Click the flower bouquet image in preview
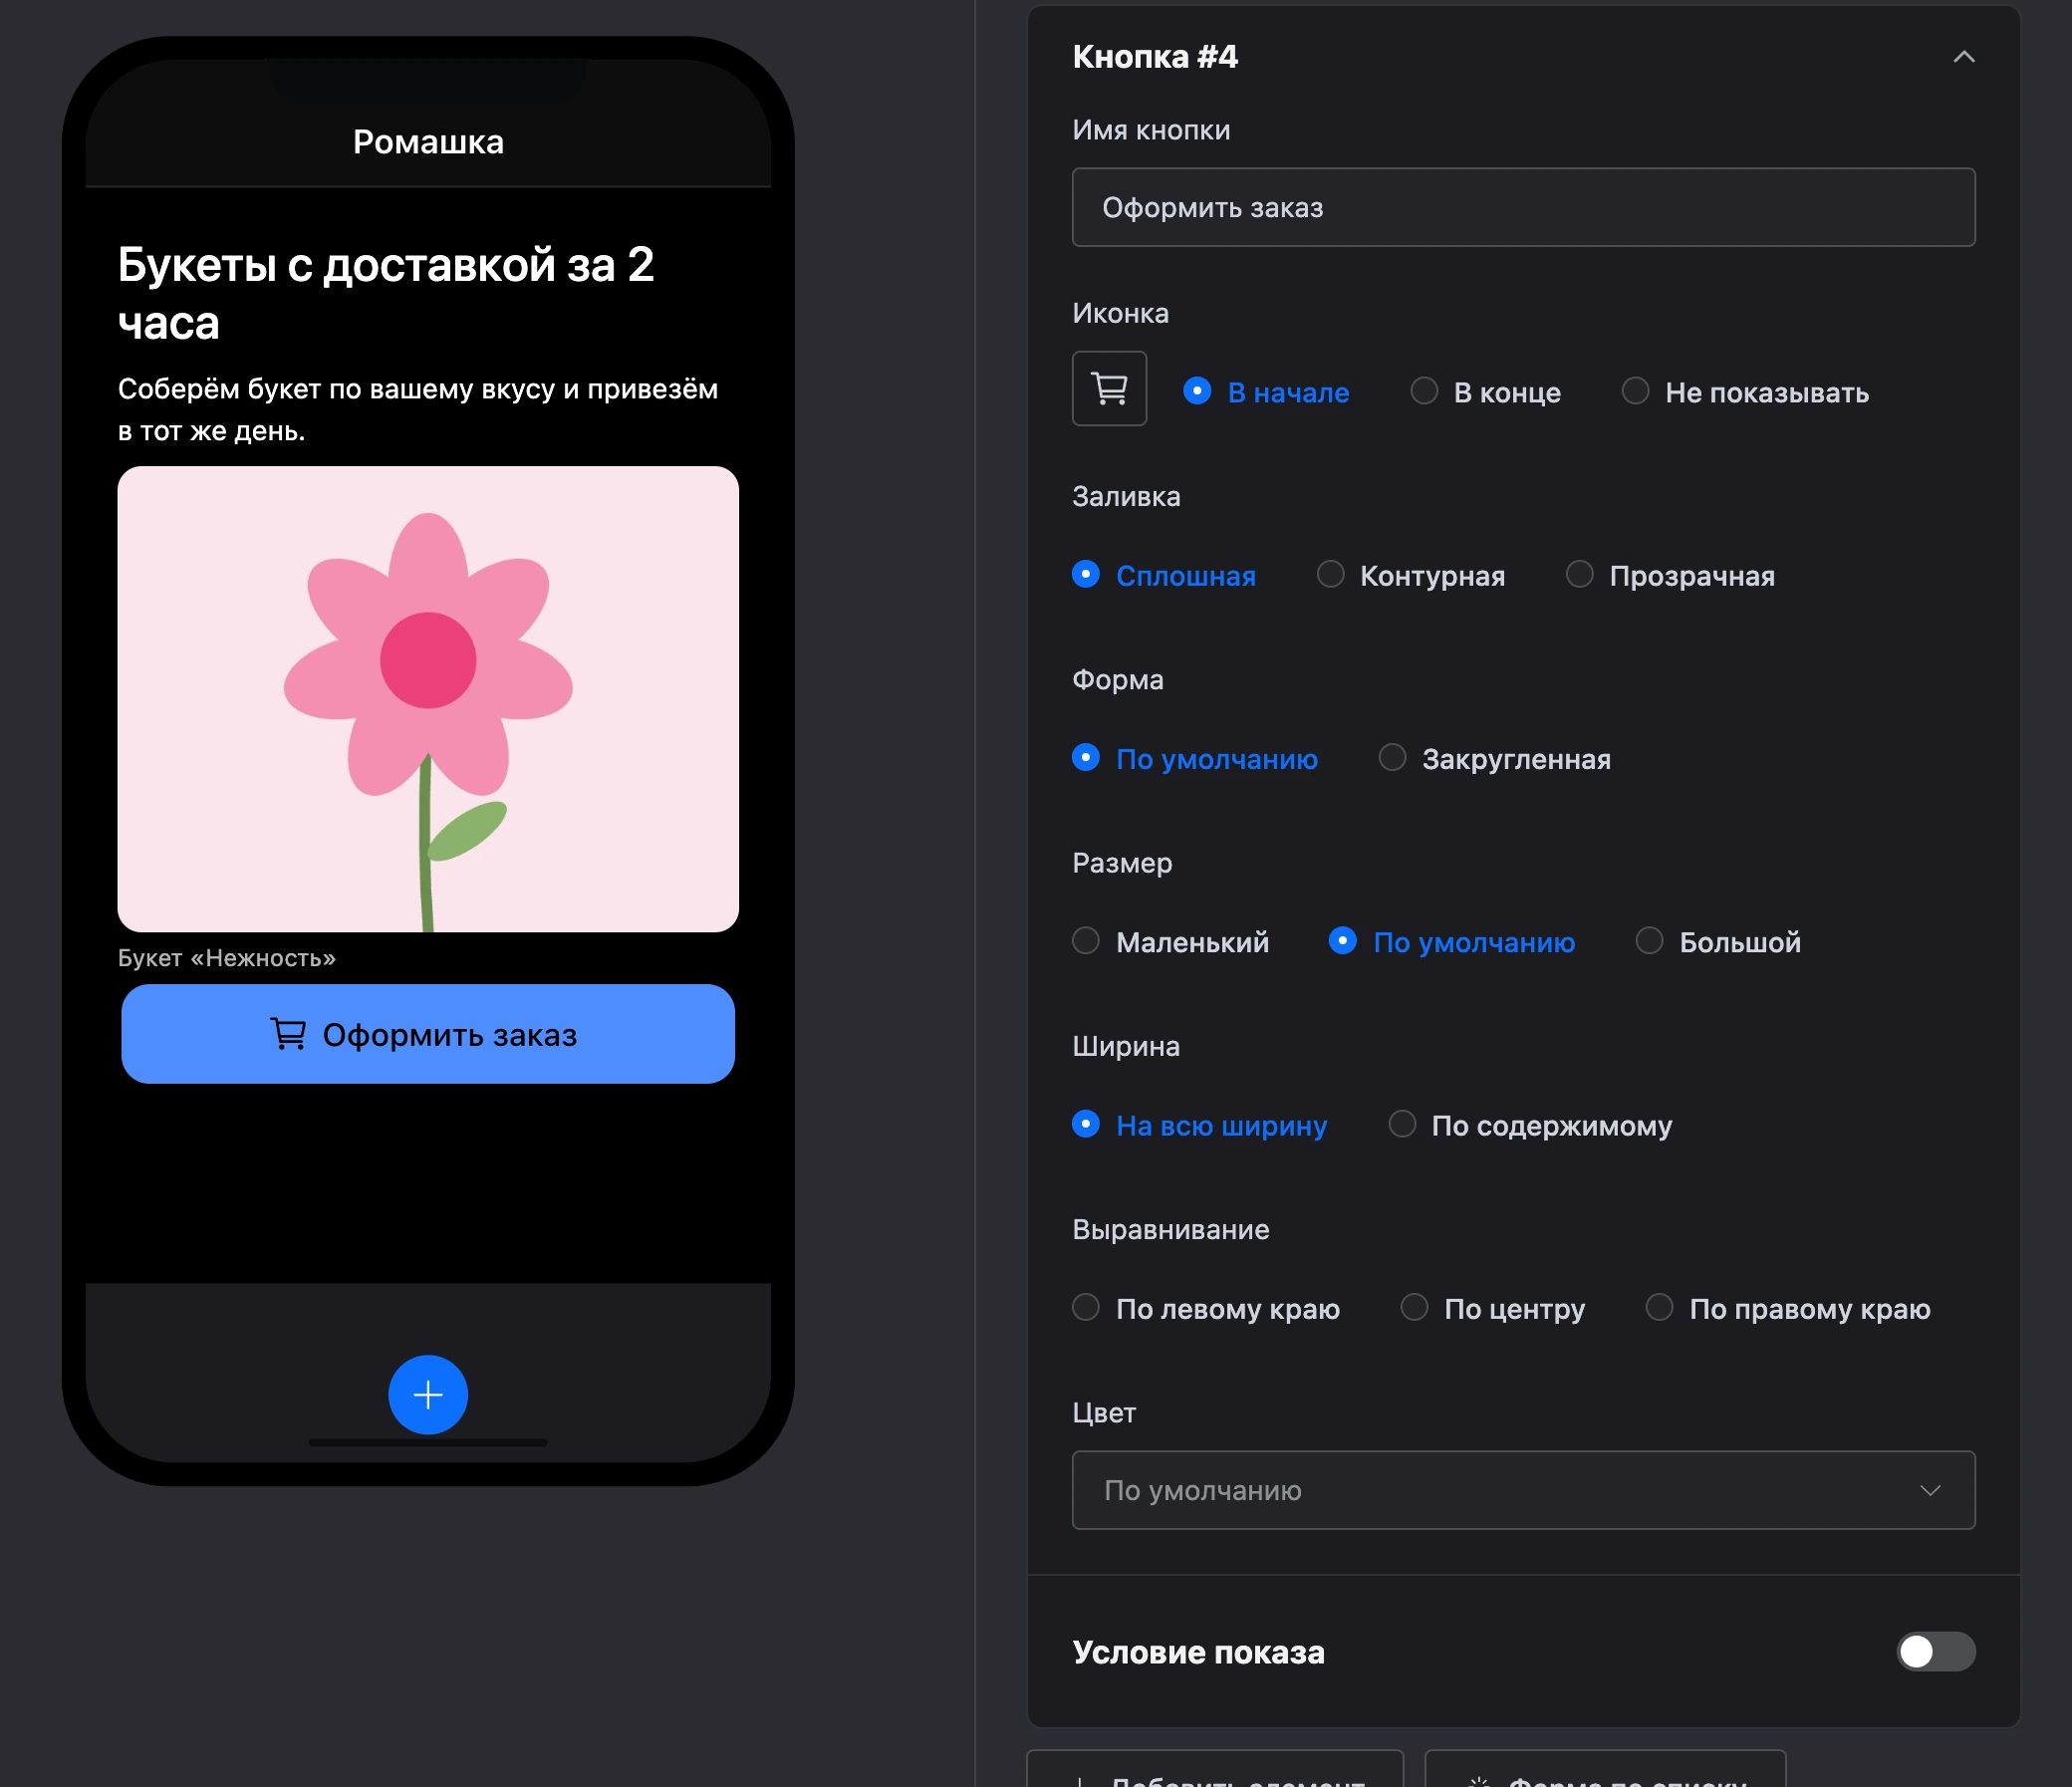This screenshot has height=1787, width=2072. [428, 699]
